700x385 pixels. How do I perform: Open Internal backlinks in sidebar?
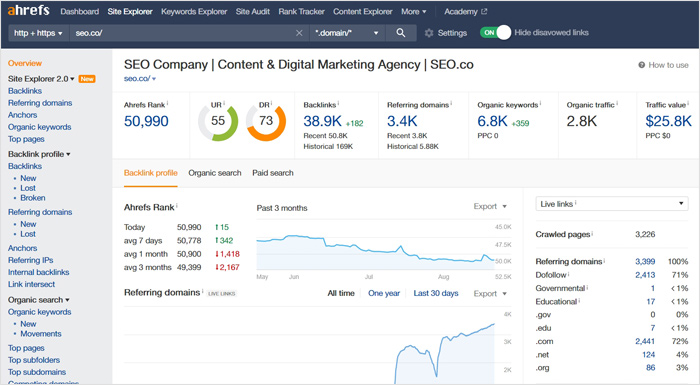(x=38, y=272)
